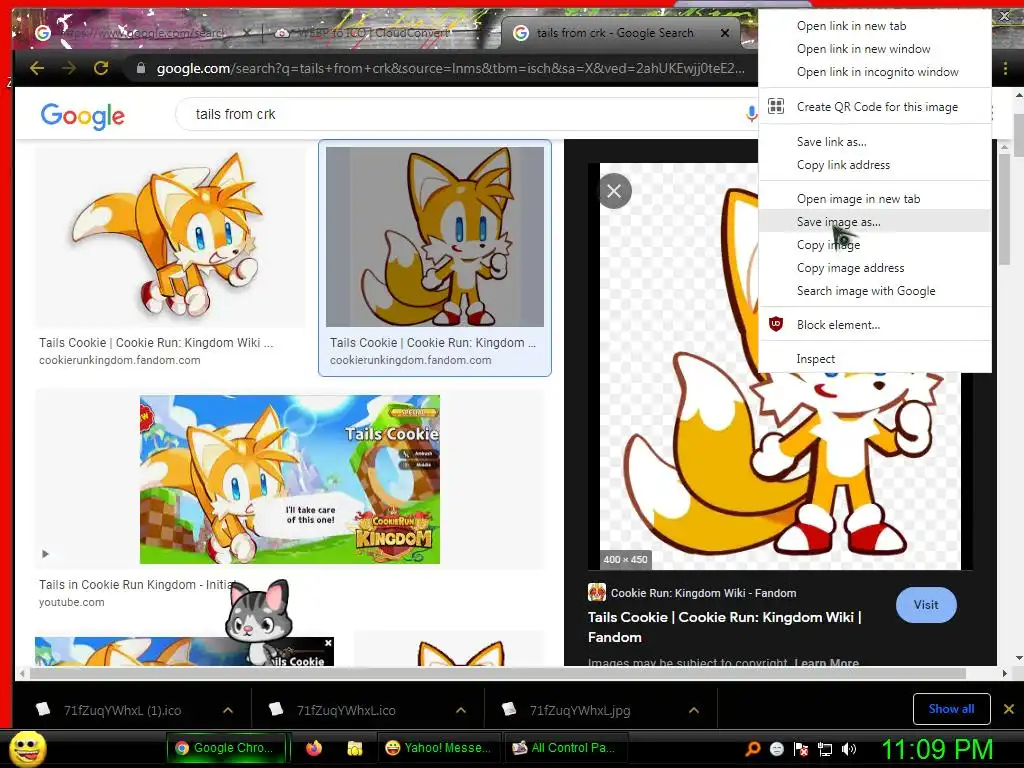Click the padlock site info icon

tap(140, 68)
